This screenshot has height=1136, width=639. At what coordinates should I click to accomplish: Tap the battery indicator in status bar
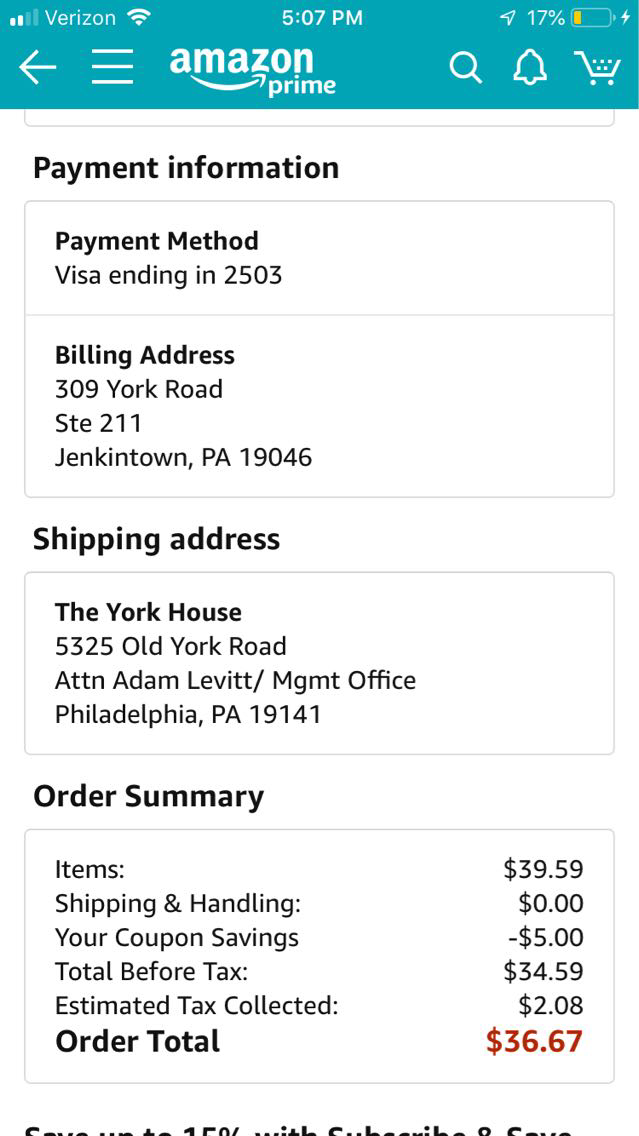[x=592, y=18]
